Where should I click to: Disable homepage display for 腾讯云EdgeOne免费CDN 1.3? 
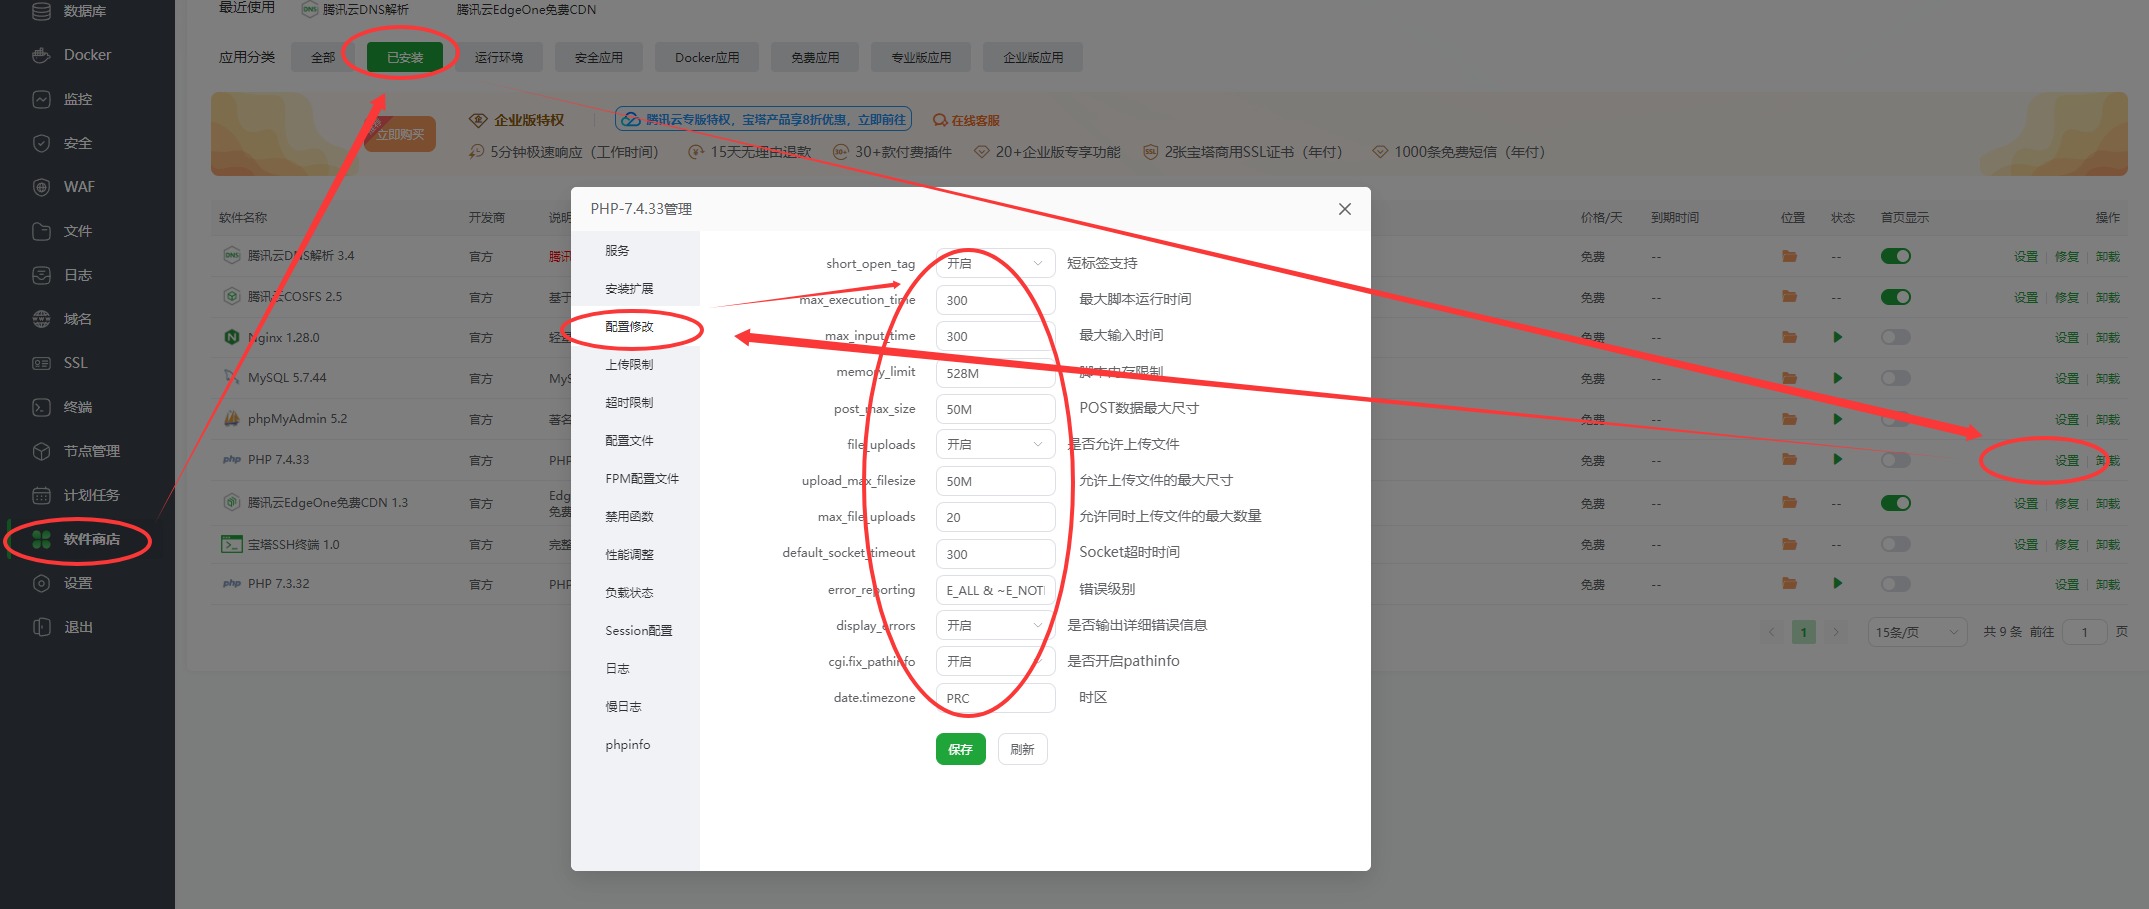coord(1896,502)
